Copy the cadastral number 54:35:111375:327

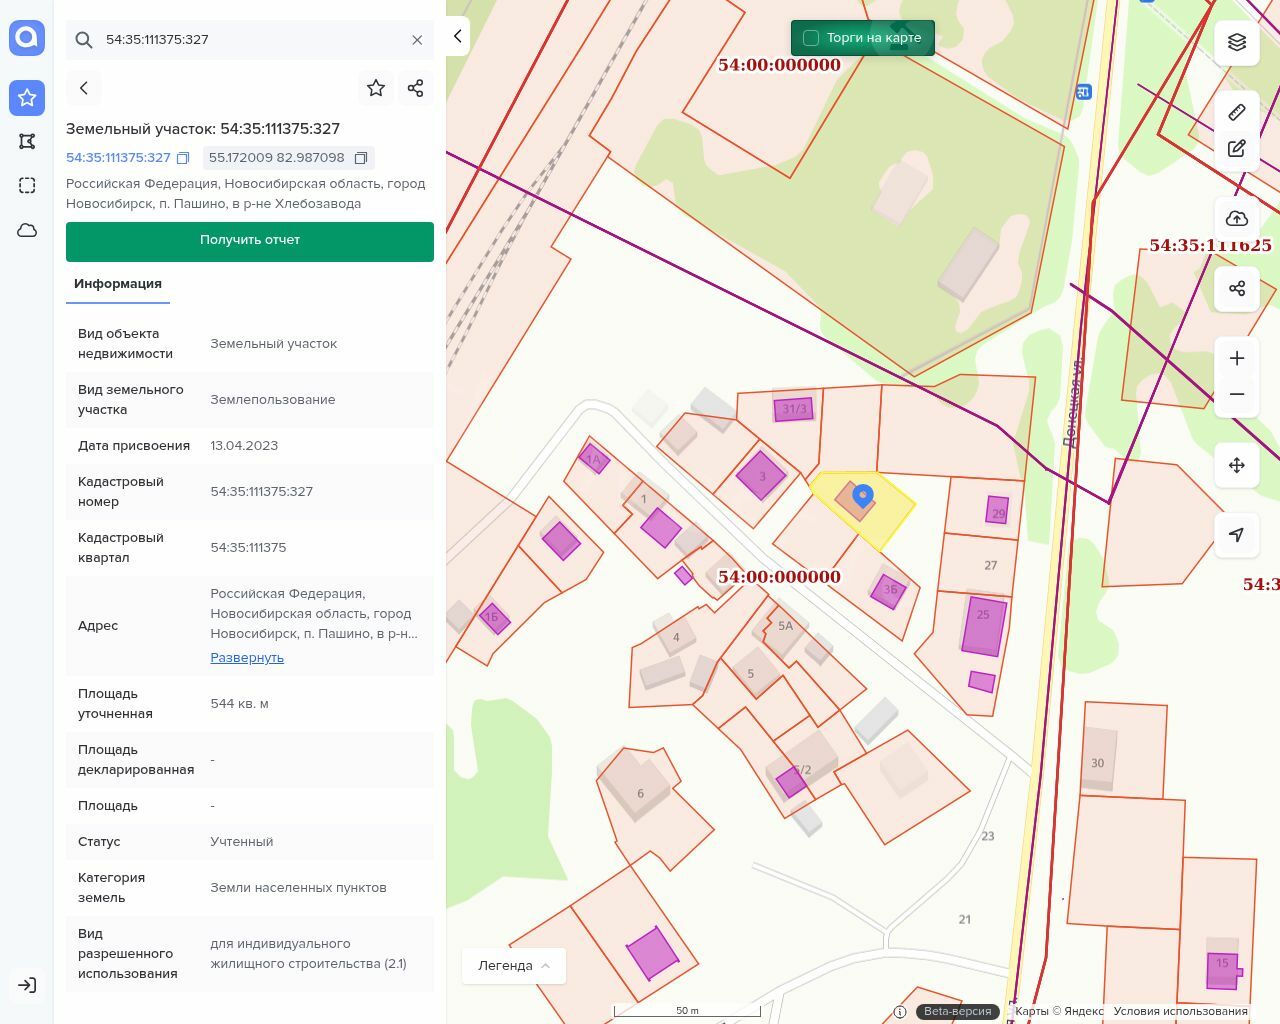[x=183, y=158]
